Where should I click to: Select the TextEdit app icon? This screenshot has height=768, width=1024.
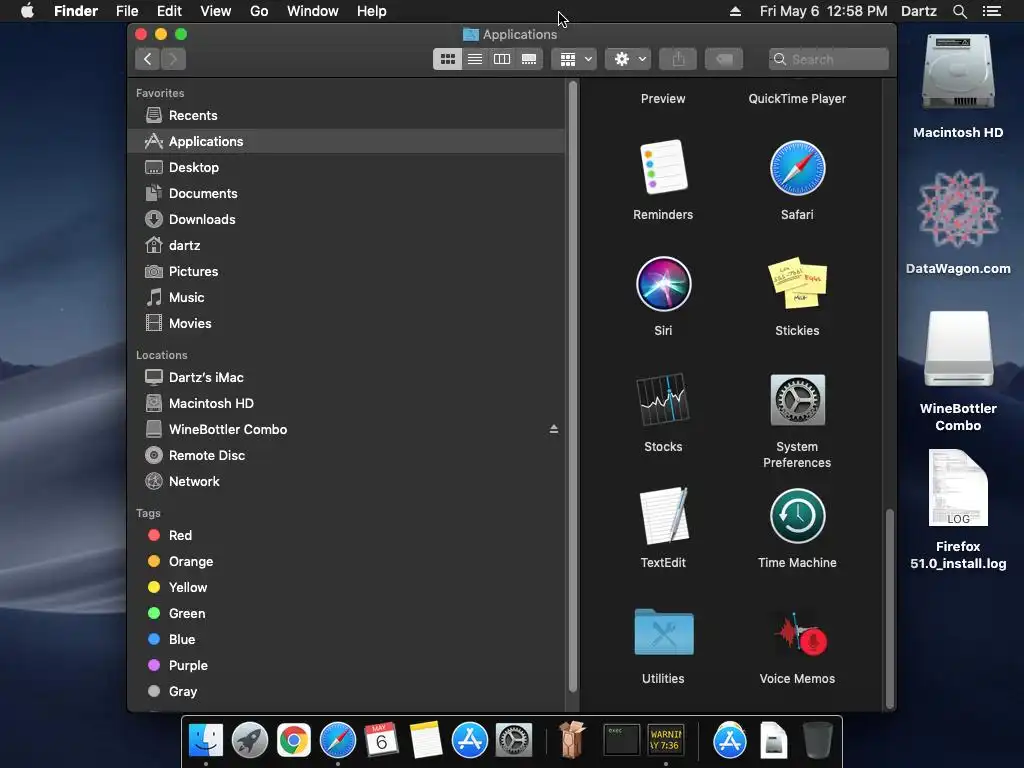tap(663, 516)
